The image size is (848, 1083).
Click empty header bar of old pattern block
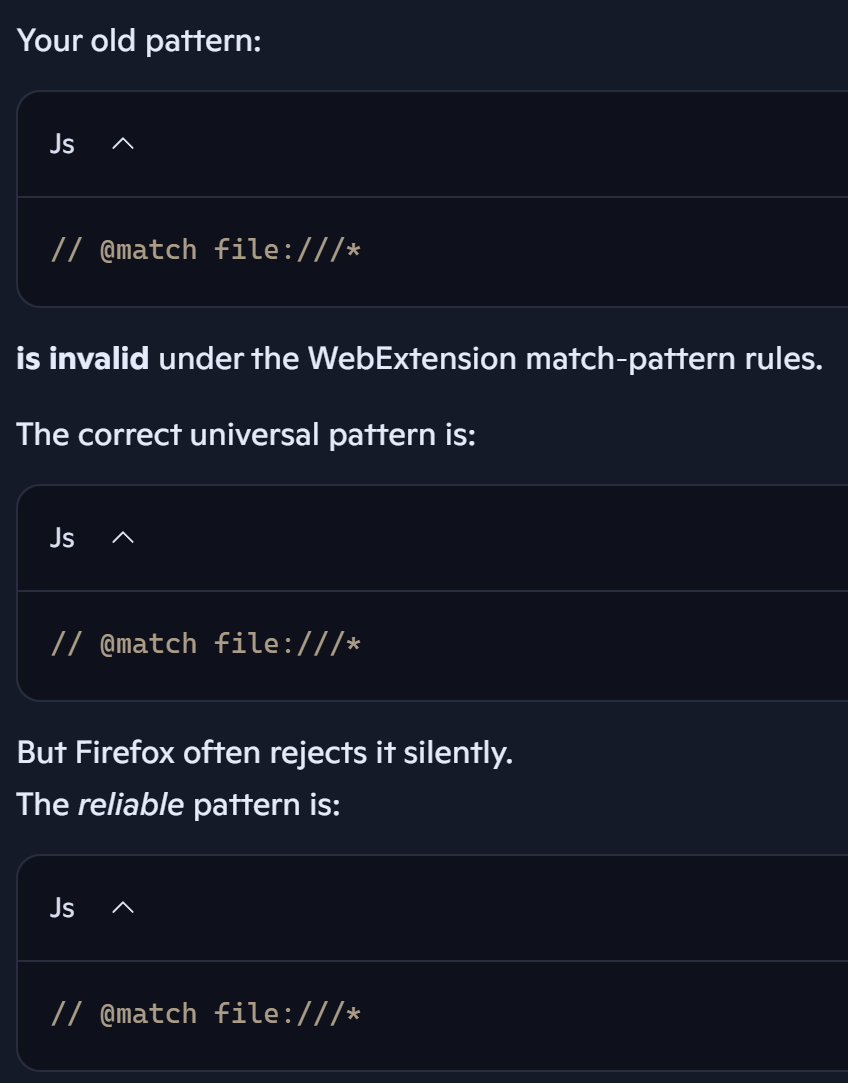483,144
